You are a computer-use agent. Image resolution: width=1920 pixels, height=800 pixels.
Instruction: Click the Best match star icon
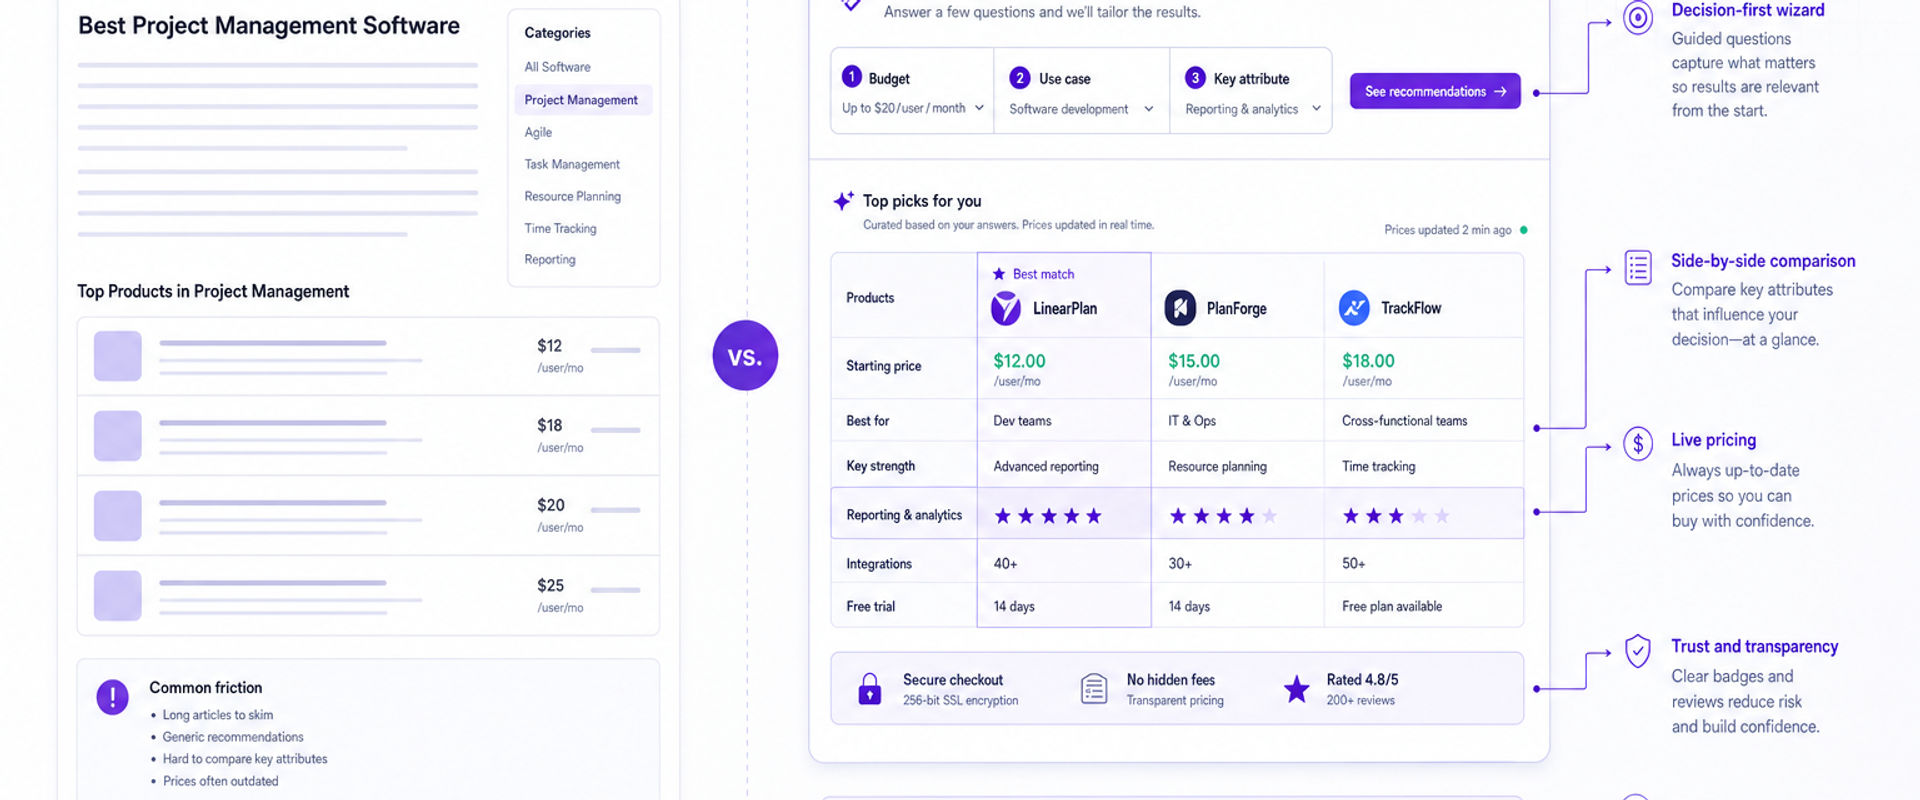998,274
